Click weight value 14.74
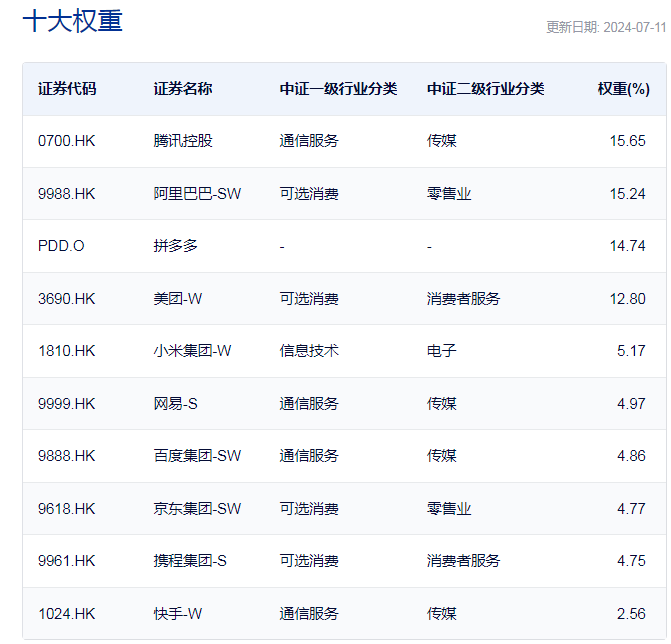Screen dimensions: 671x644 point(627,246)
